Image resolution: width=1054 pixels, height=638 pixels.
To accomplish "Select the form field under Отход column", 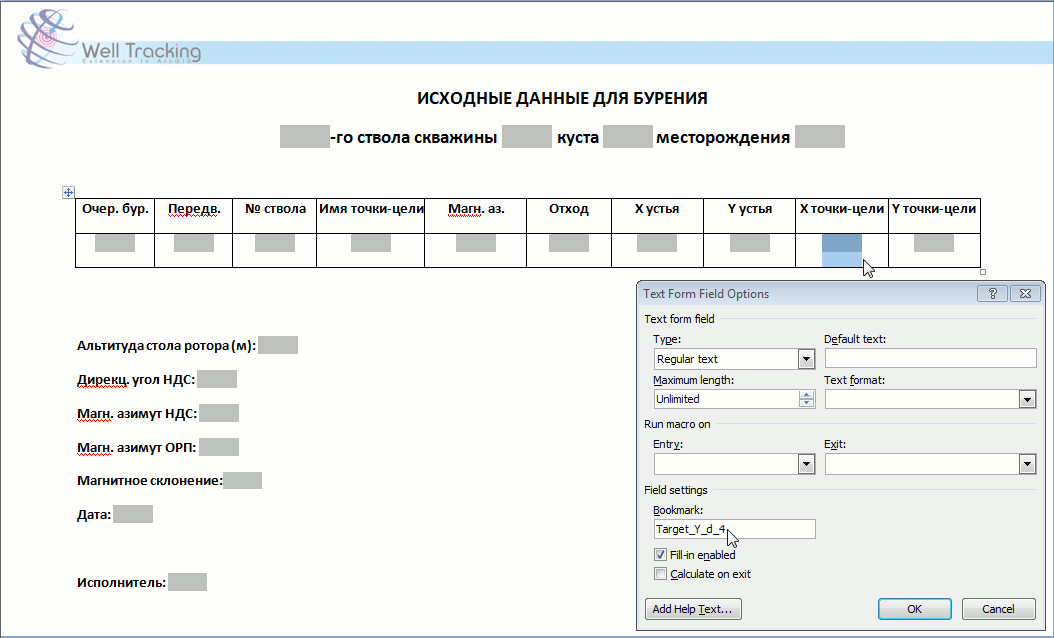I will (x=569, y=242).
